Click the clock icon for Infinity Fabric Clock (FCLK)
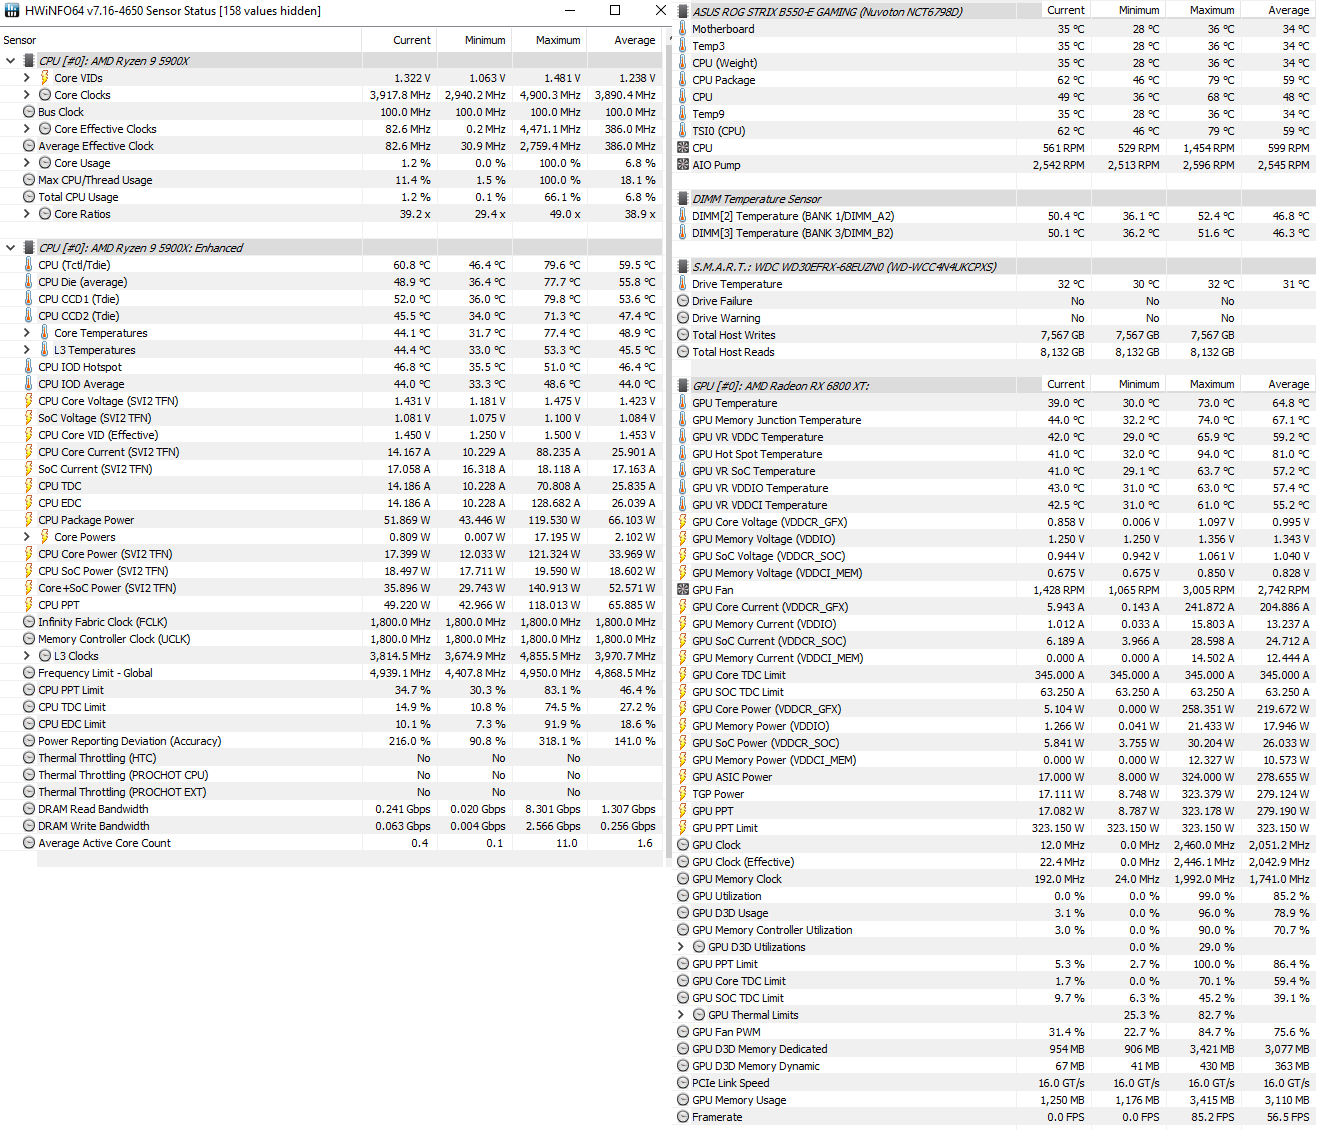This screenshot has height=1130, width=1317. (28, 622)
